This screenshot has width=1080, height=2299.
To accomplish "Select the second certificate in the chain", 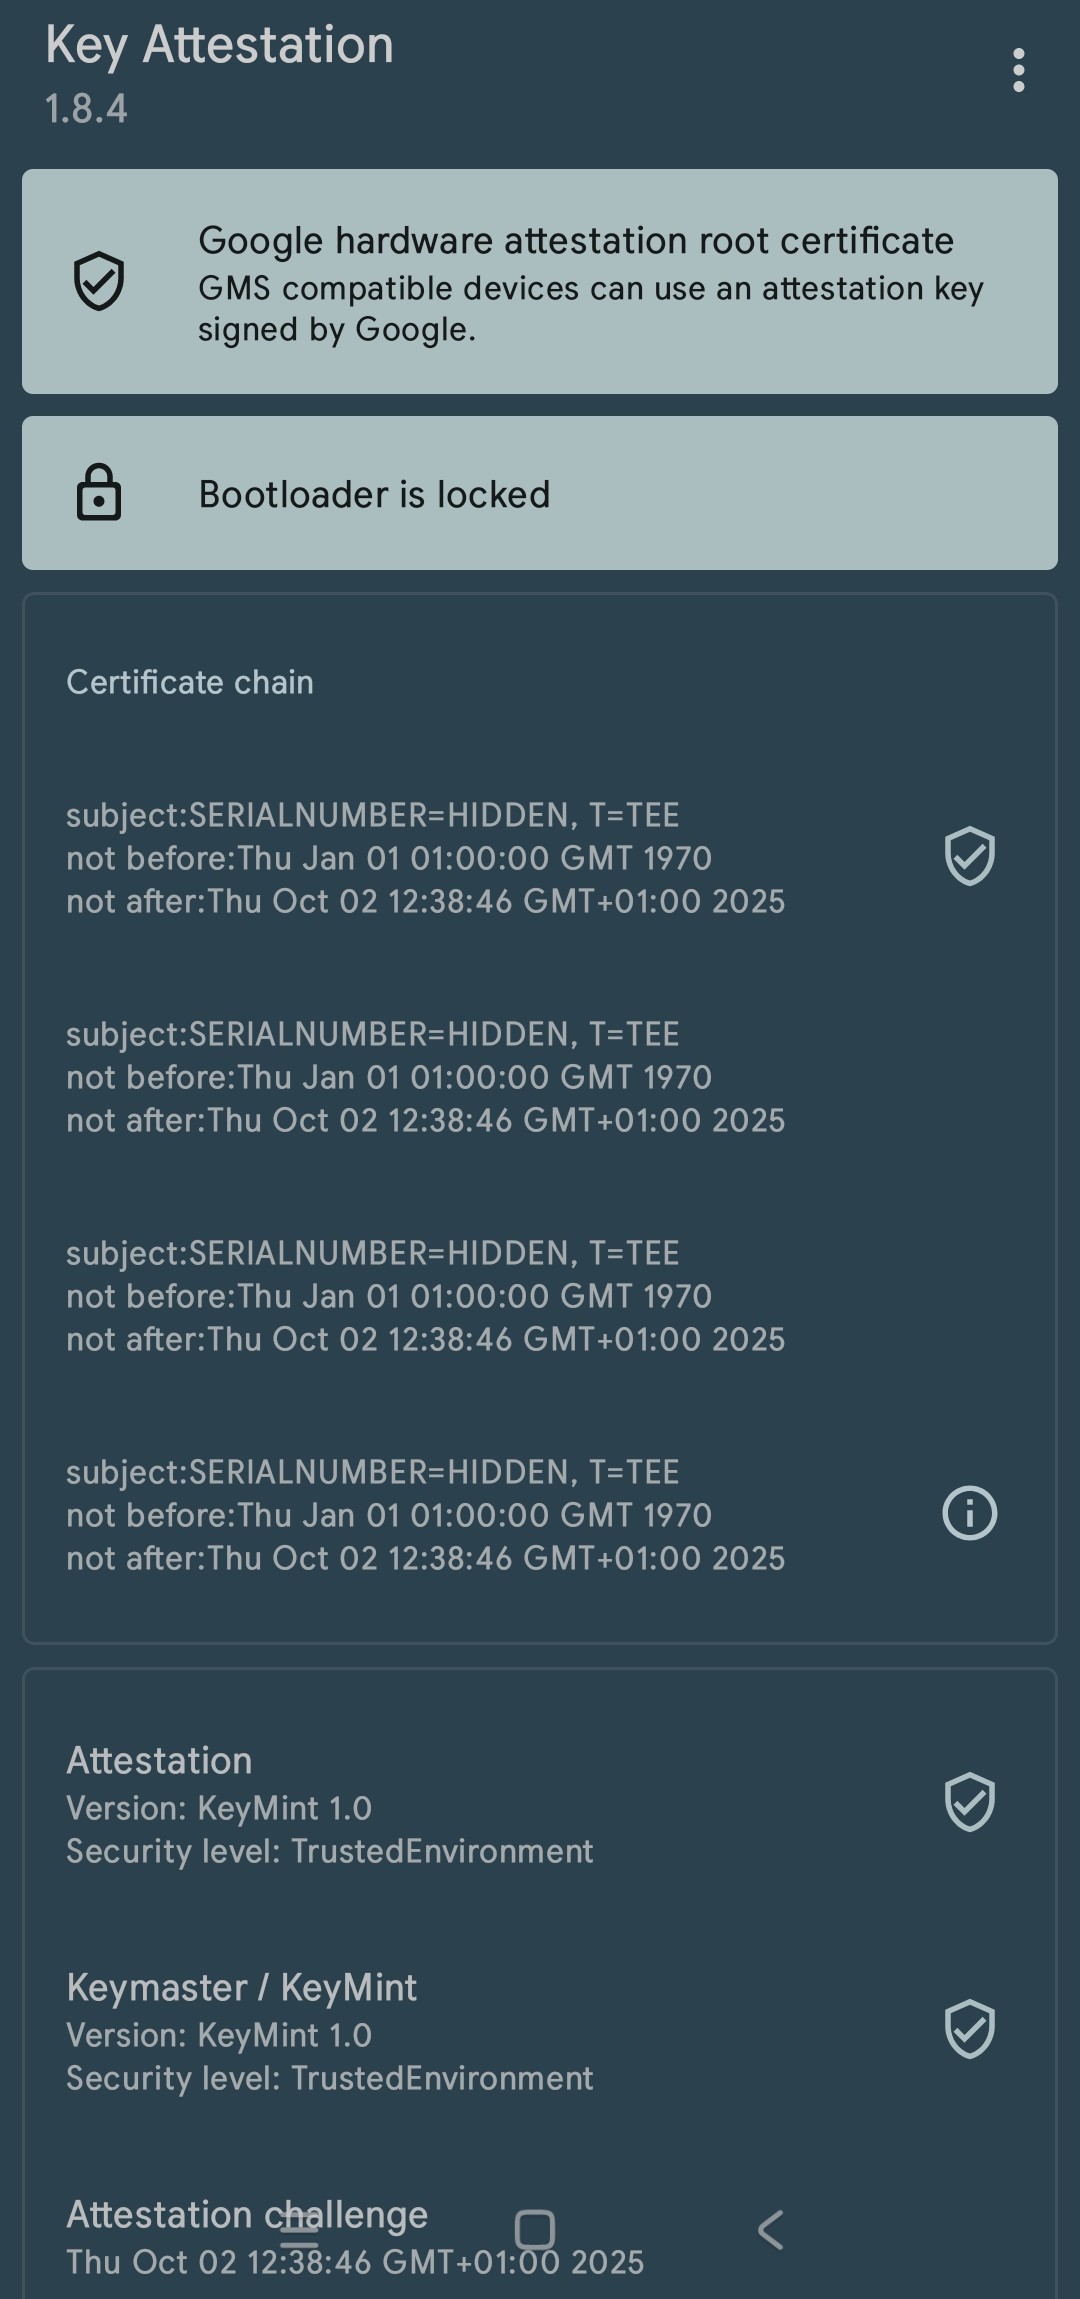I will coord(425,1077).
